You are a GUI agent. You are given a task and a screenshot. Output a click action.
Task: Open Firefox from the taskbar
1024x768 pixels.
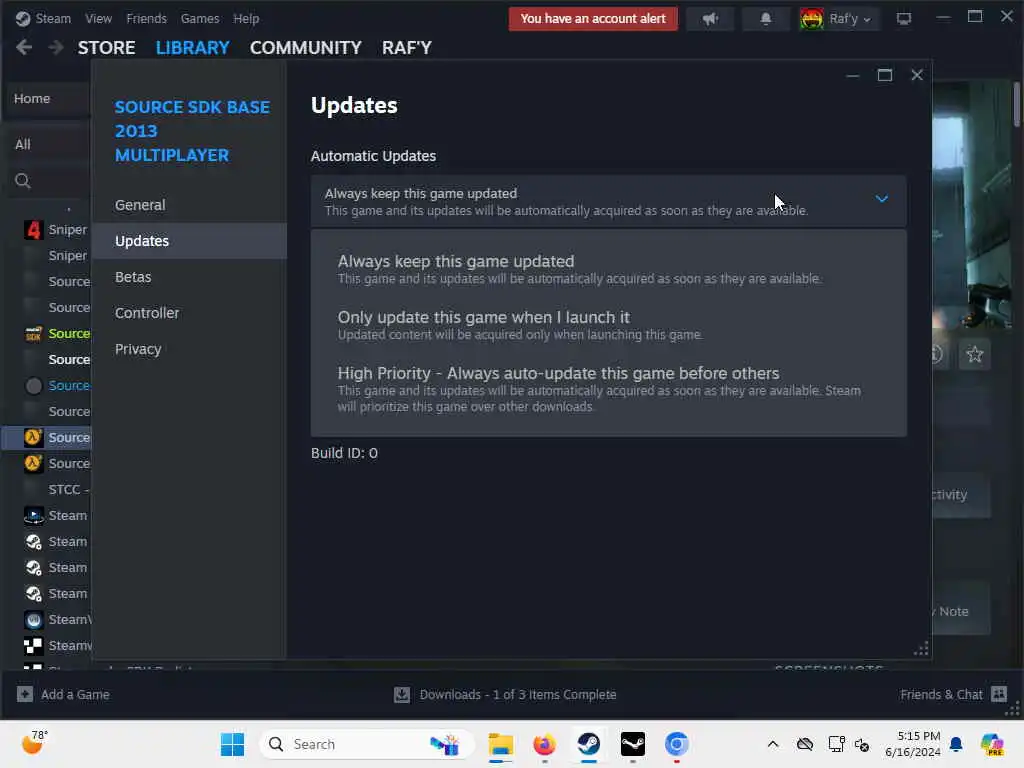(545, 744)
